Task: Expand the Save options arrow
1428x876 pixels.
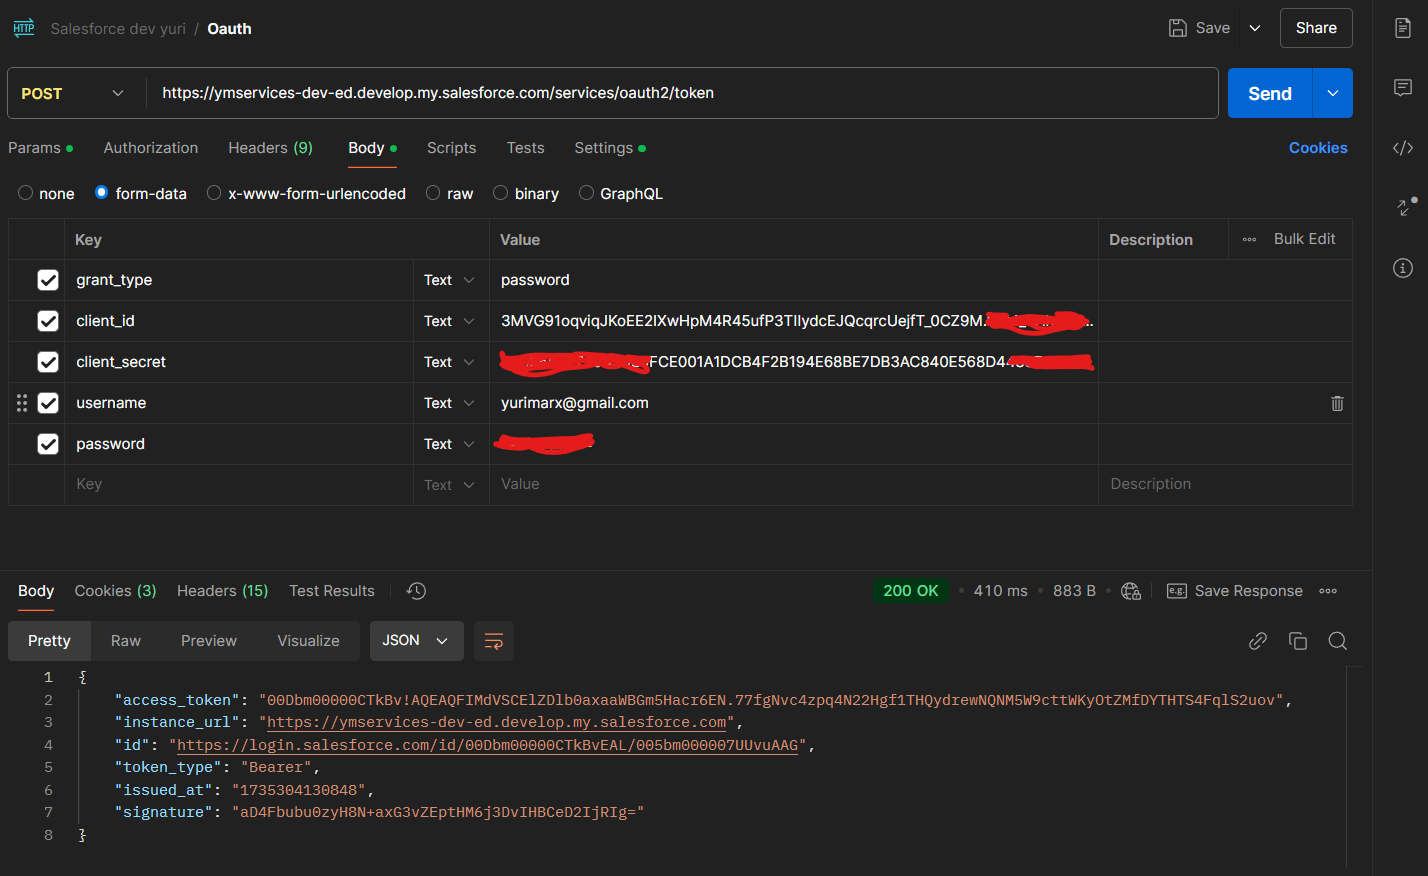Action: [1255, 28]
